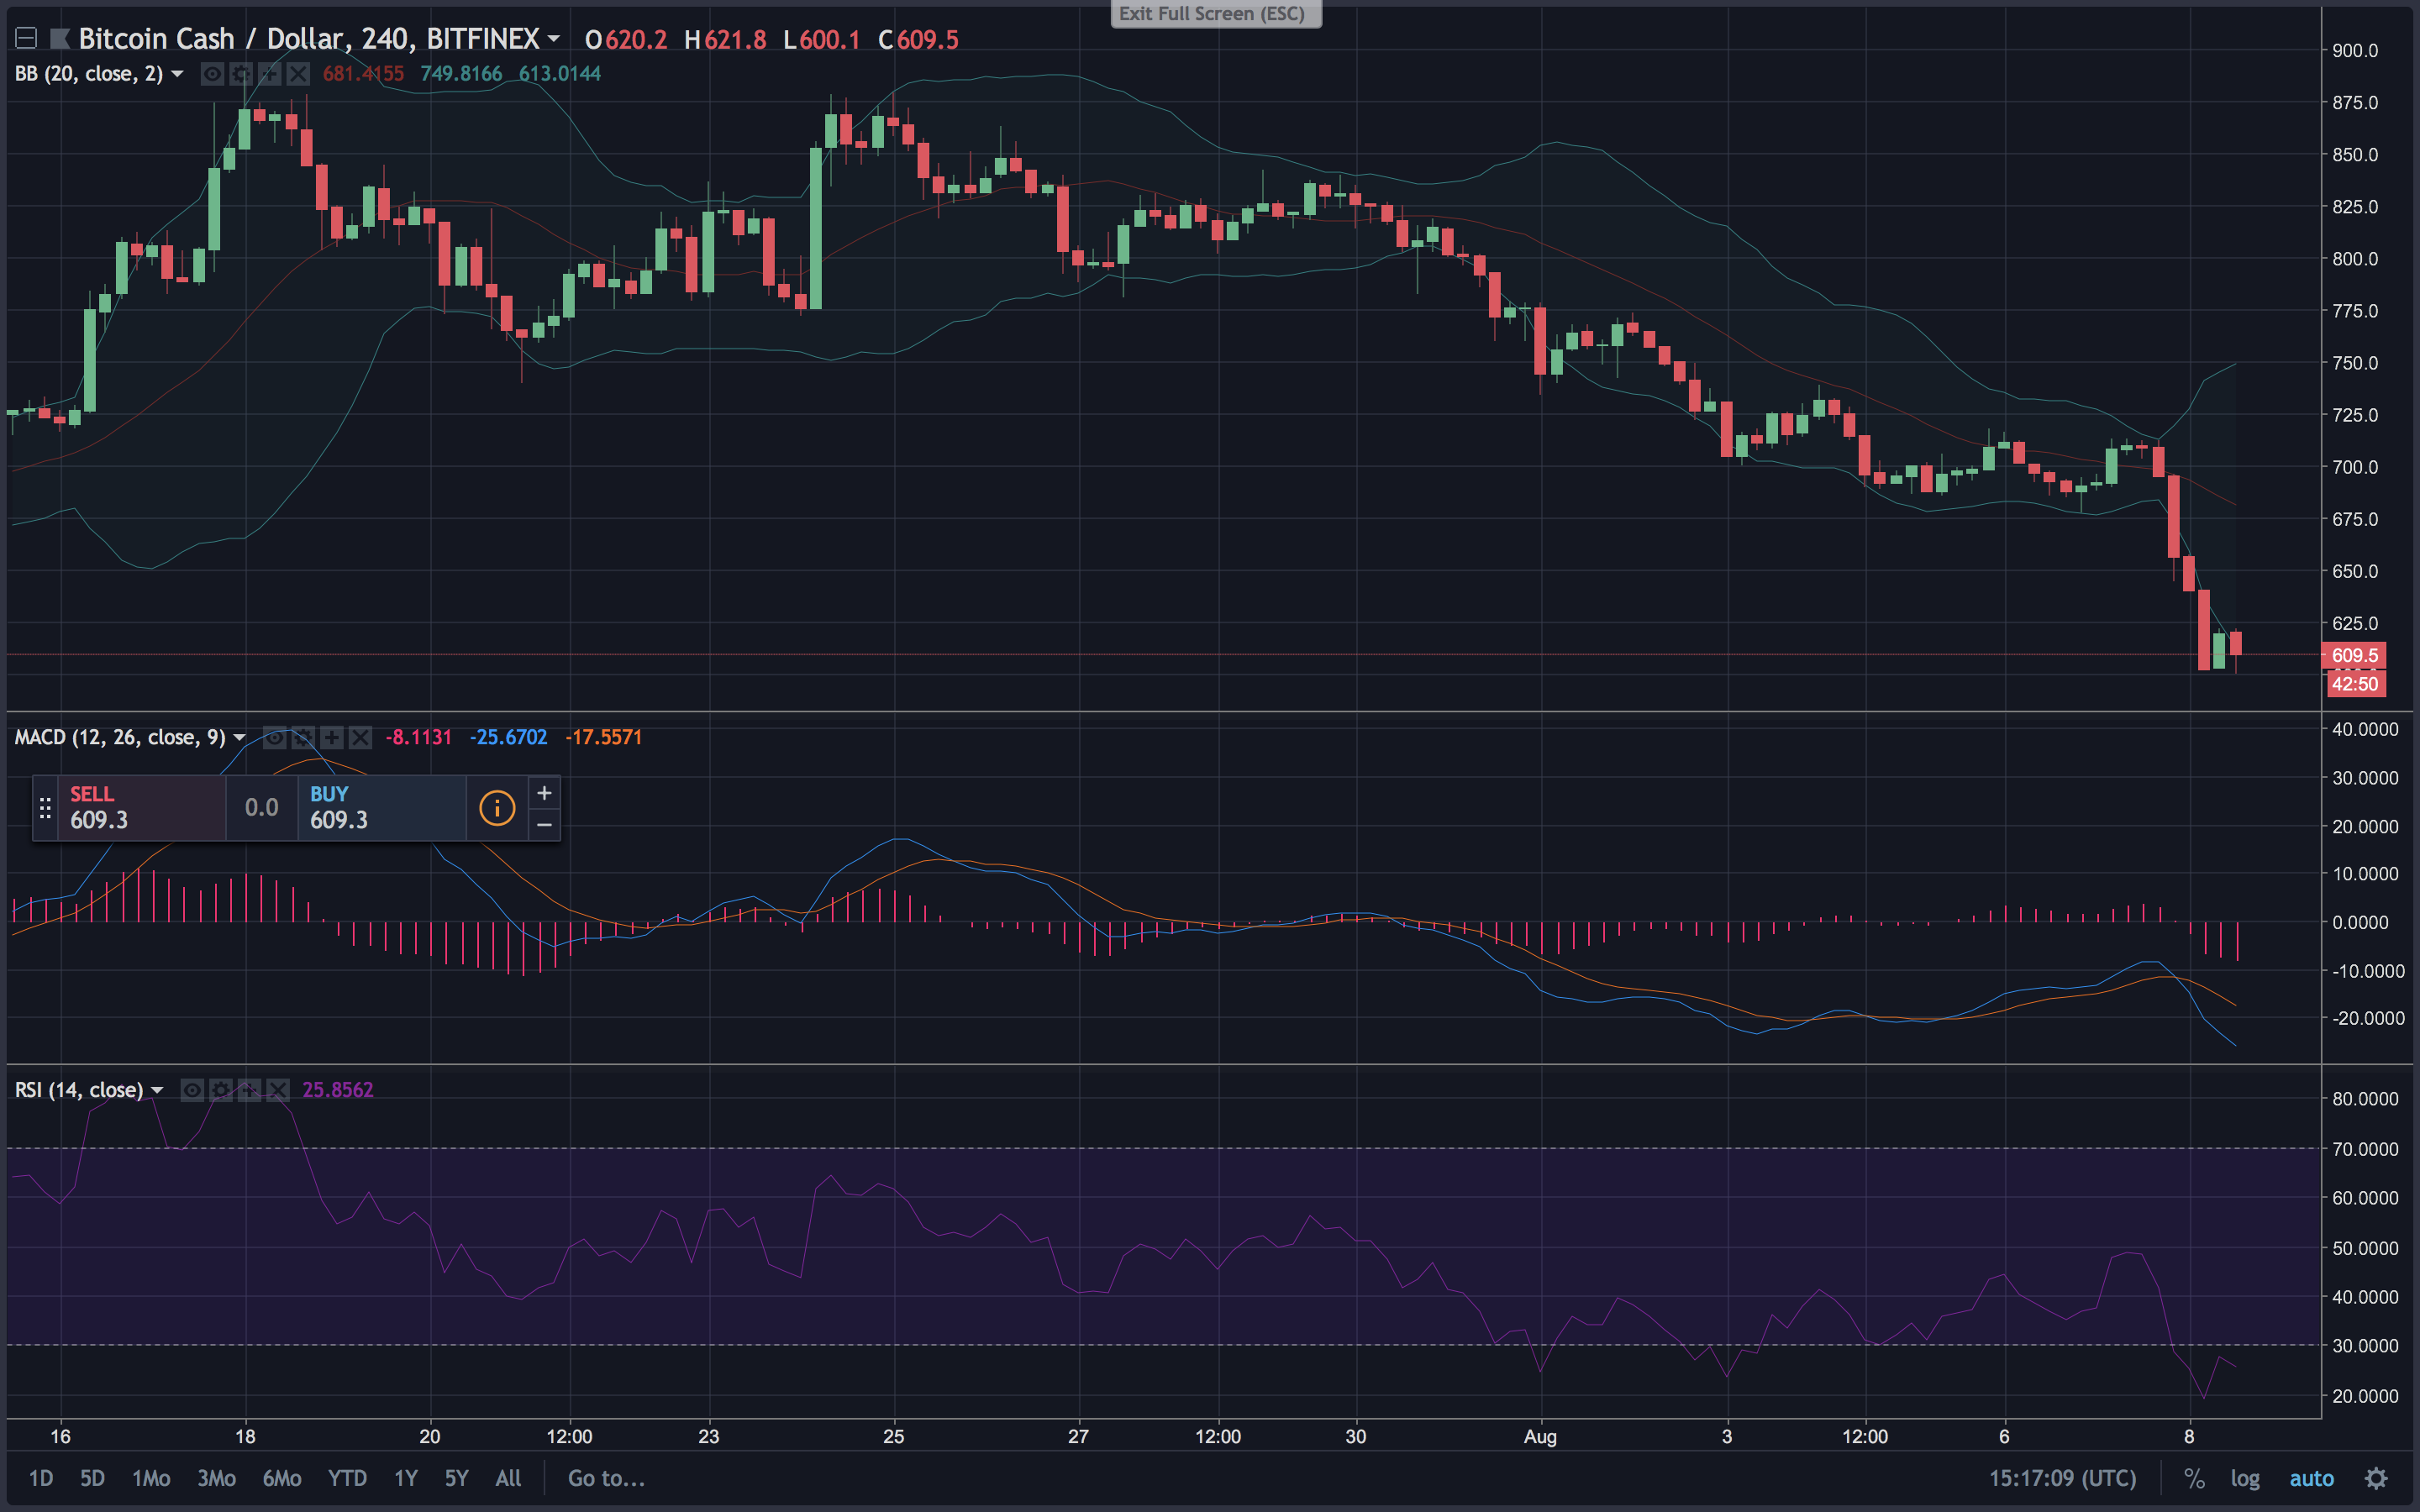
Task: Open chart settings gear at bottom right
Action: click(2376, 1478)
